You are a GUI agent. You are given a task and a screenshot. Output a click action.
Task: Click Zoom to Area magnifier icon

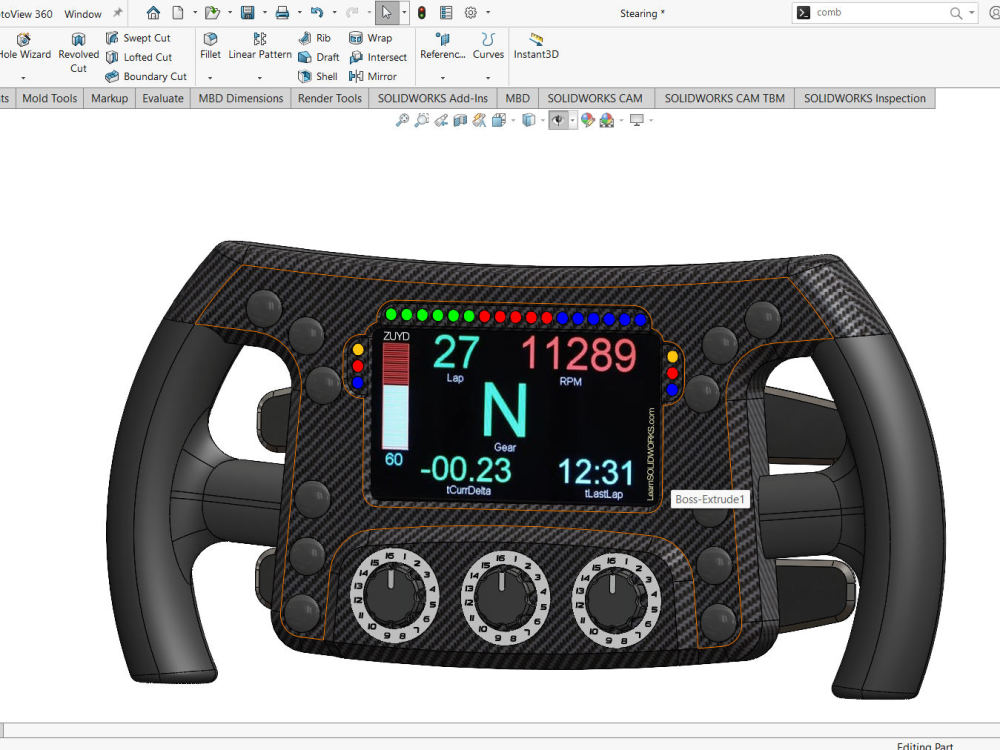pos(422,120)
